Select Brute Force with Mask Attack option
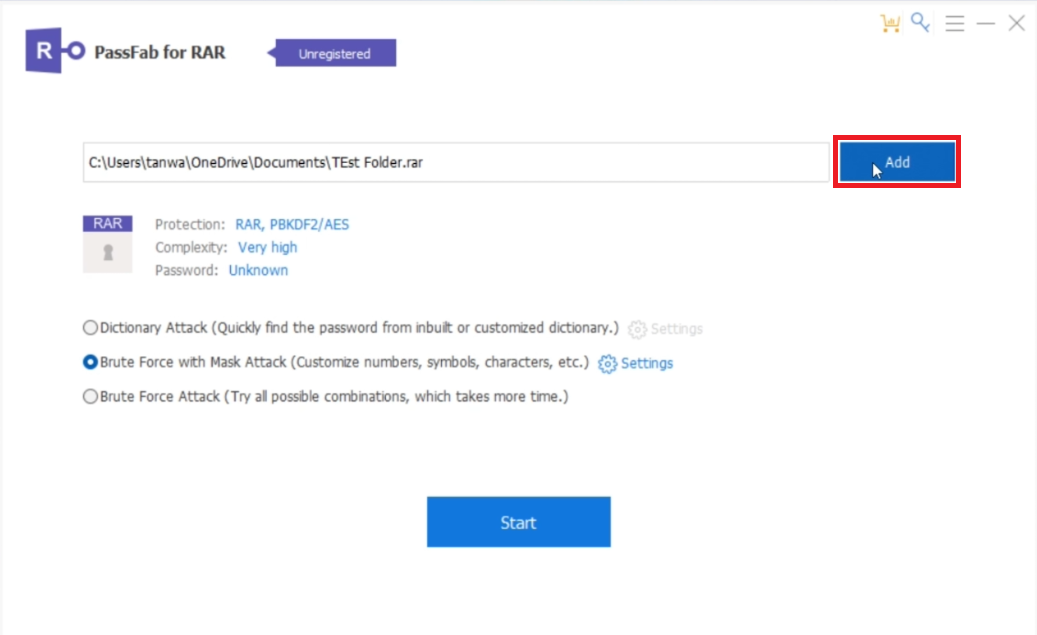Screen dimensions: 1037x635 [91, 362]
